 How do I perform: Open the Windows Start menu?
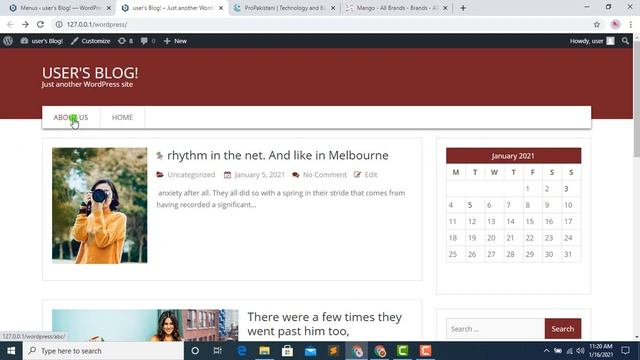coord(11,351)
